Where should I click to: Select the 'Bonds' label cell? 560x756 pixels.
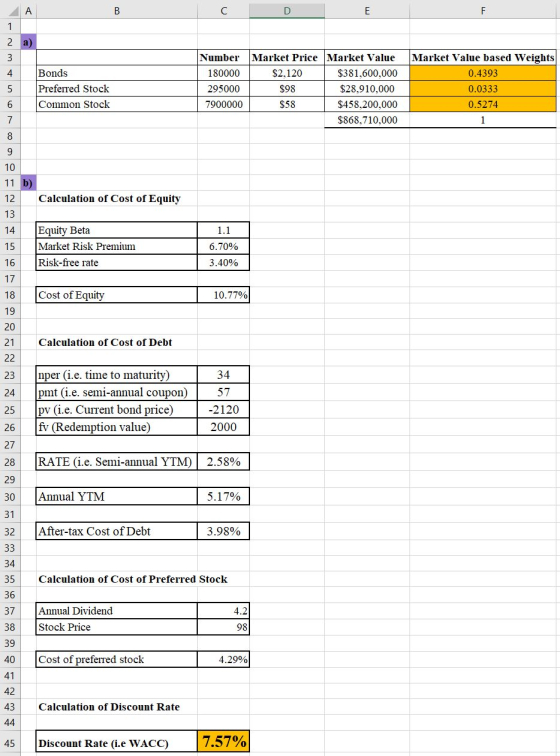pos(117,73)
